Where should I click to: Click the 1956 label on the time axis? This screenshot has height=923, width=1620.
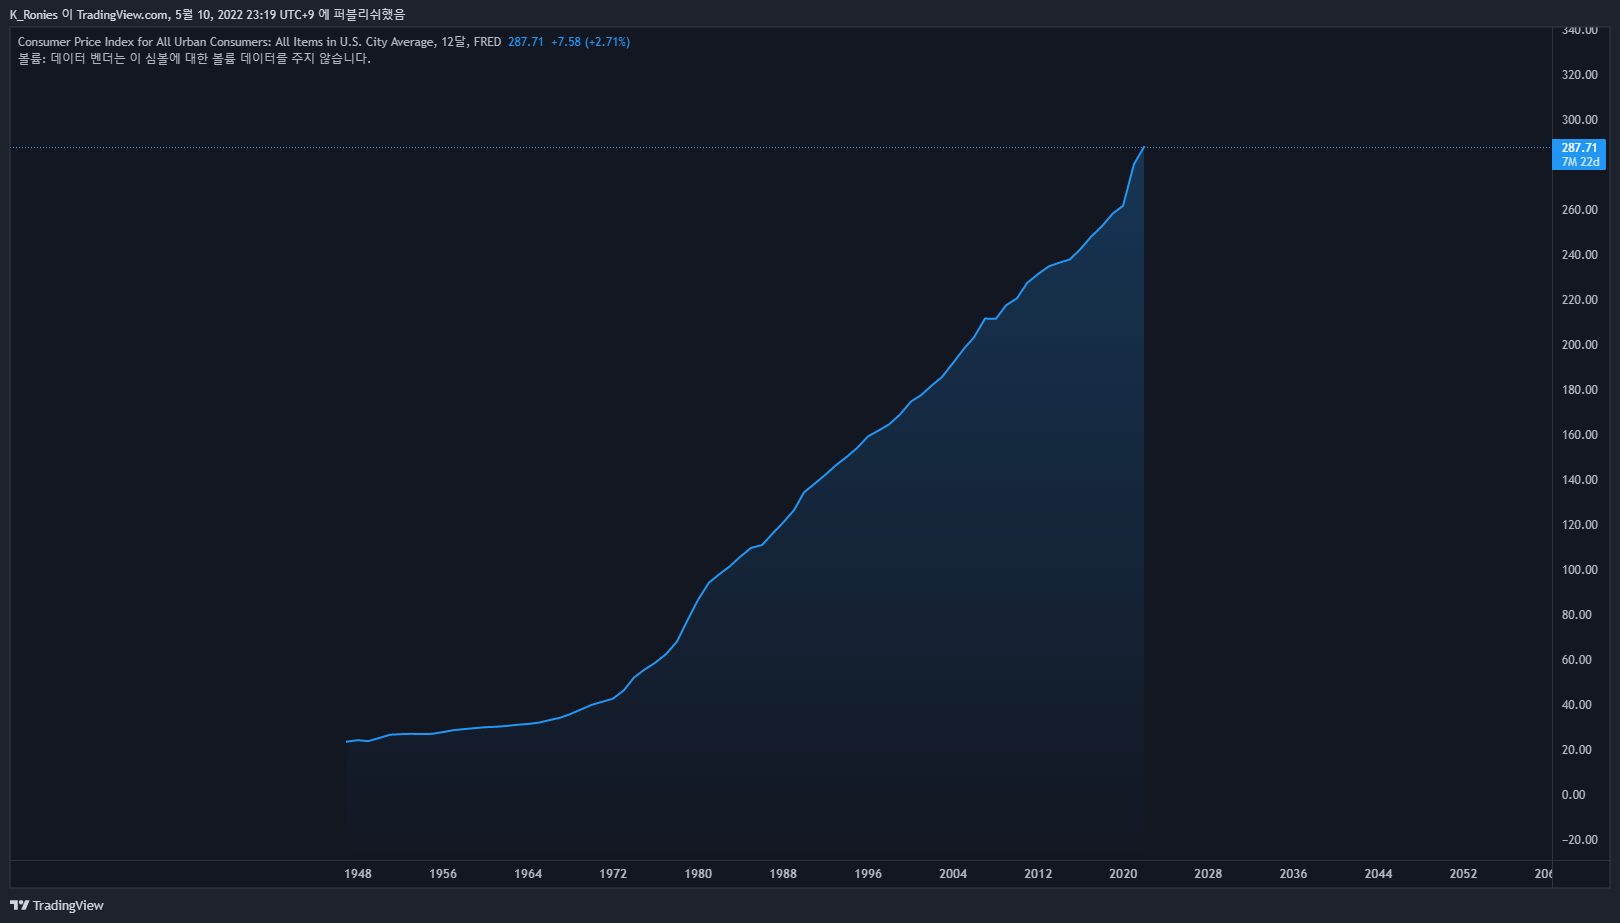(x=443, y=874)
